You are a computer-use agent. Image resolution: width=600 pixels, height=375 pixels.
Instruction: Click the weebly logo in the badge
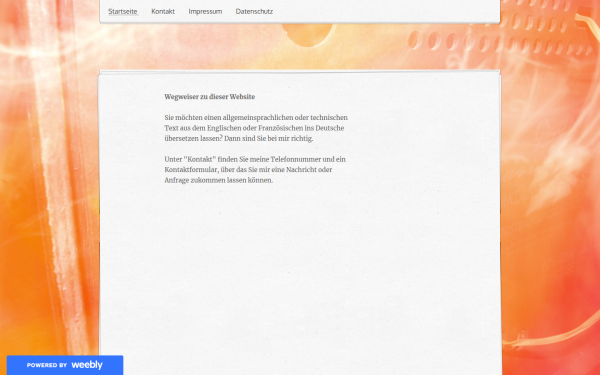coord(87,365)
